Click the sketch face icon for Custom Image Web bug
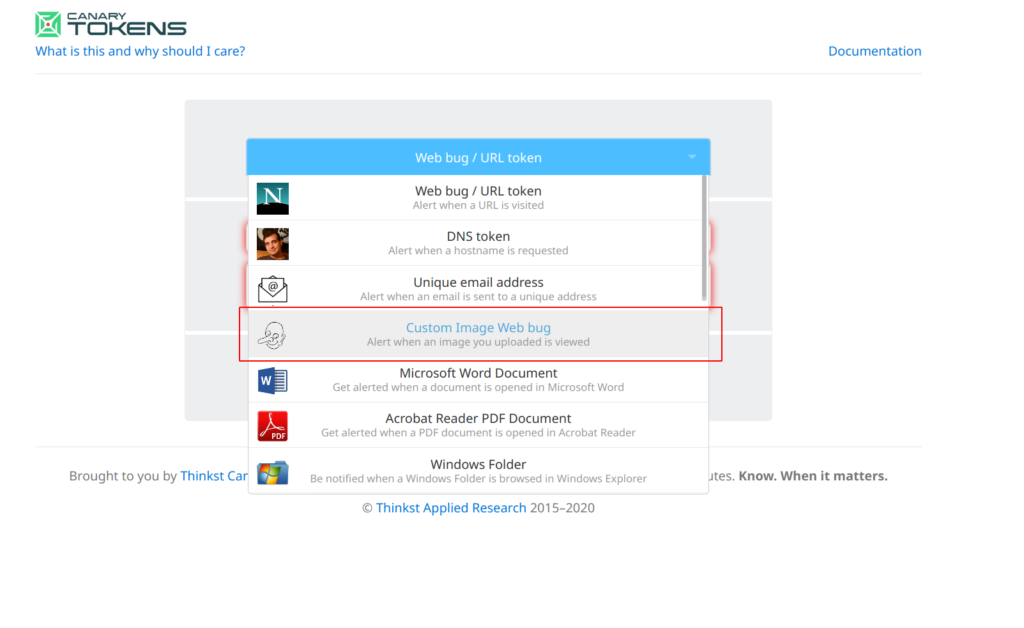 272,335
